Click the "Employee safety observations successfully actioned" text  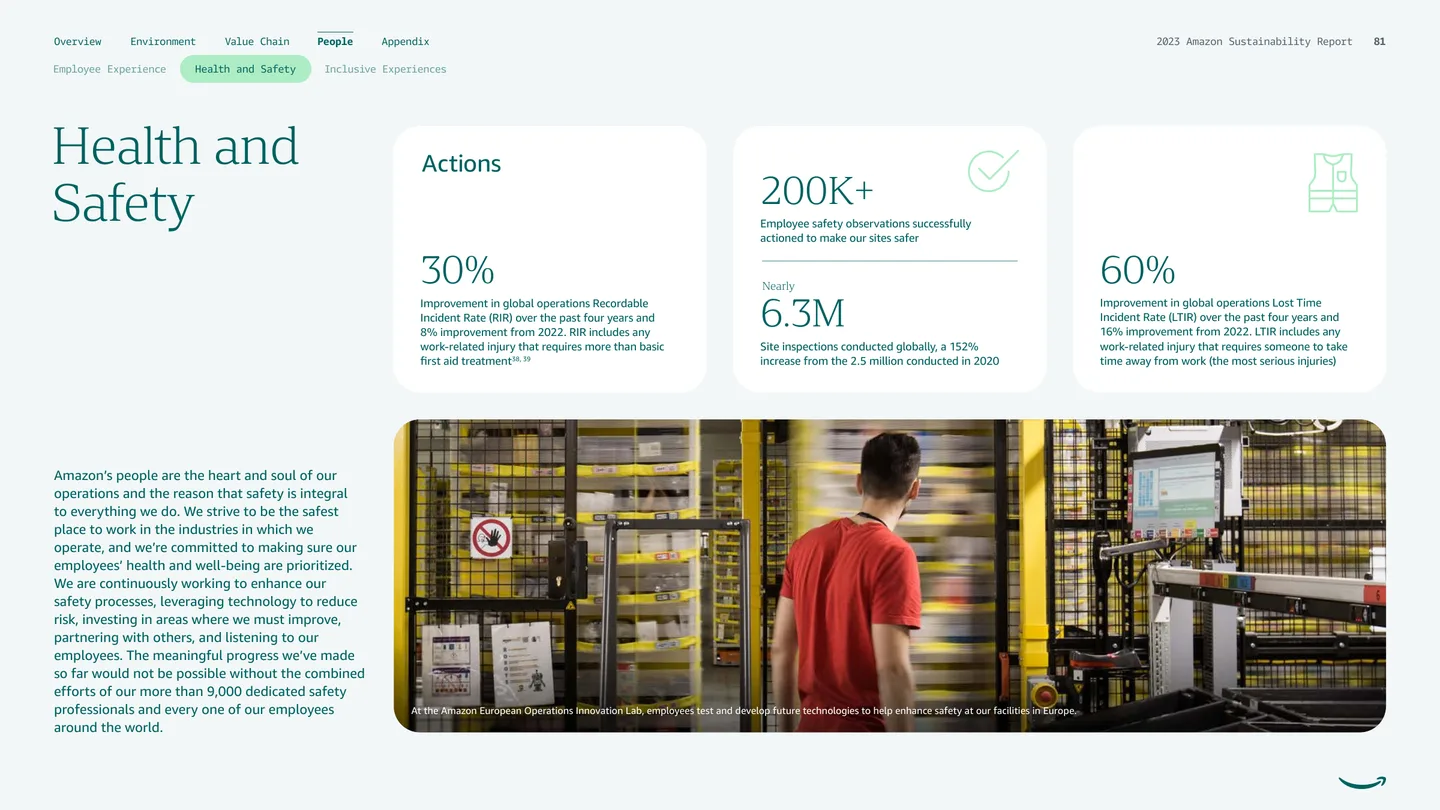tap(865, 231)
